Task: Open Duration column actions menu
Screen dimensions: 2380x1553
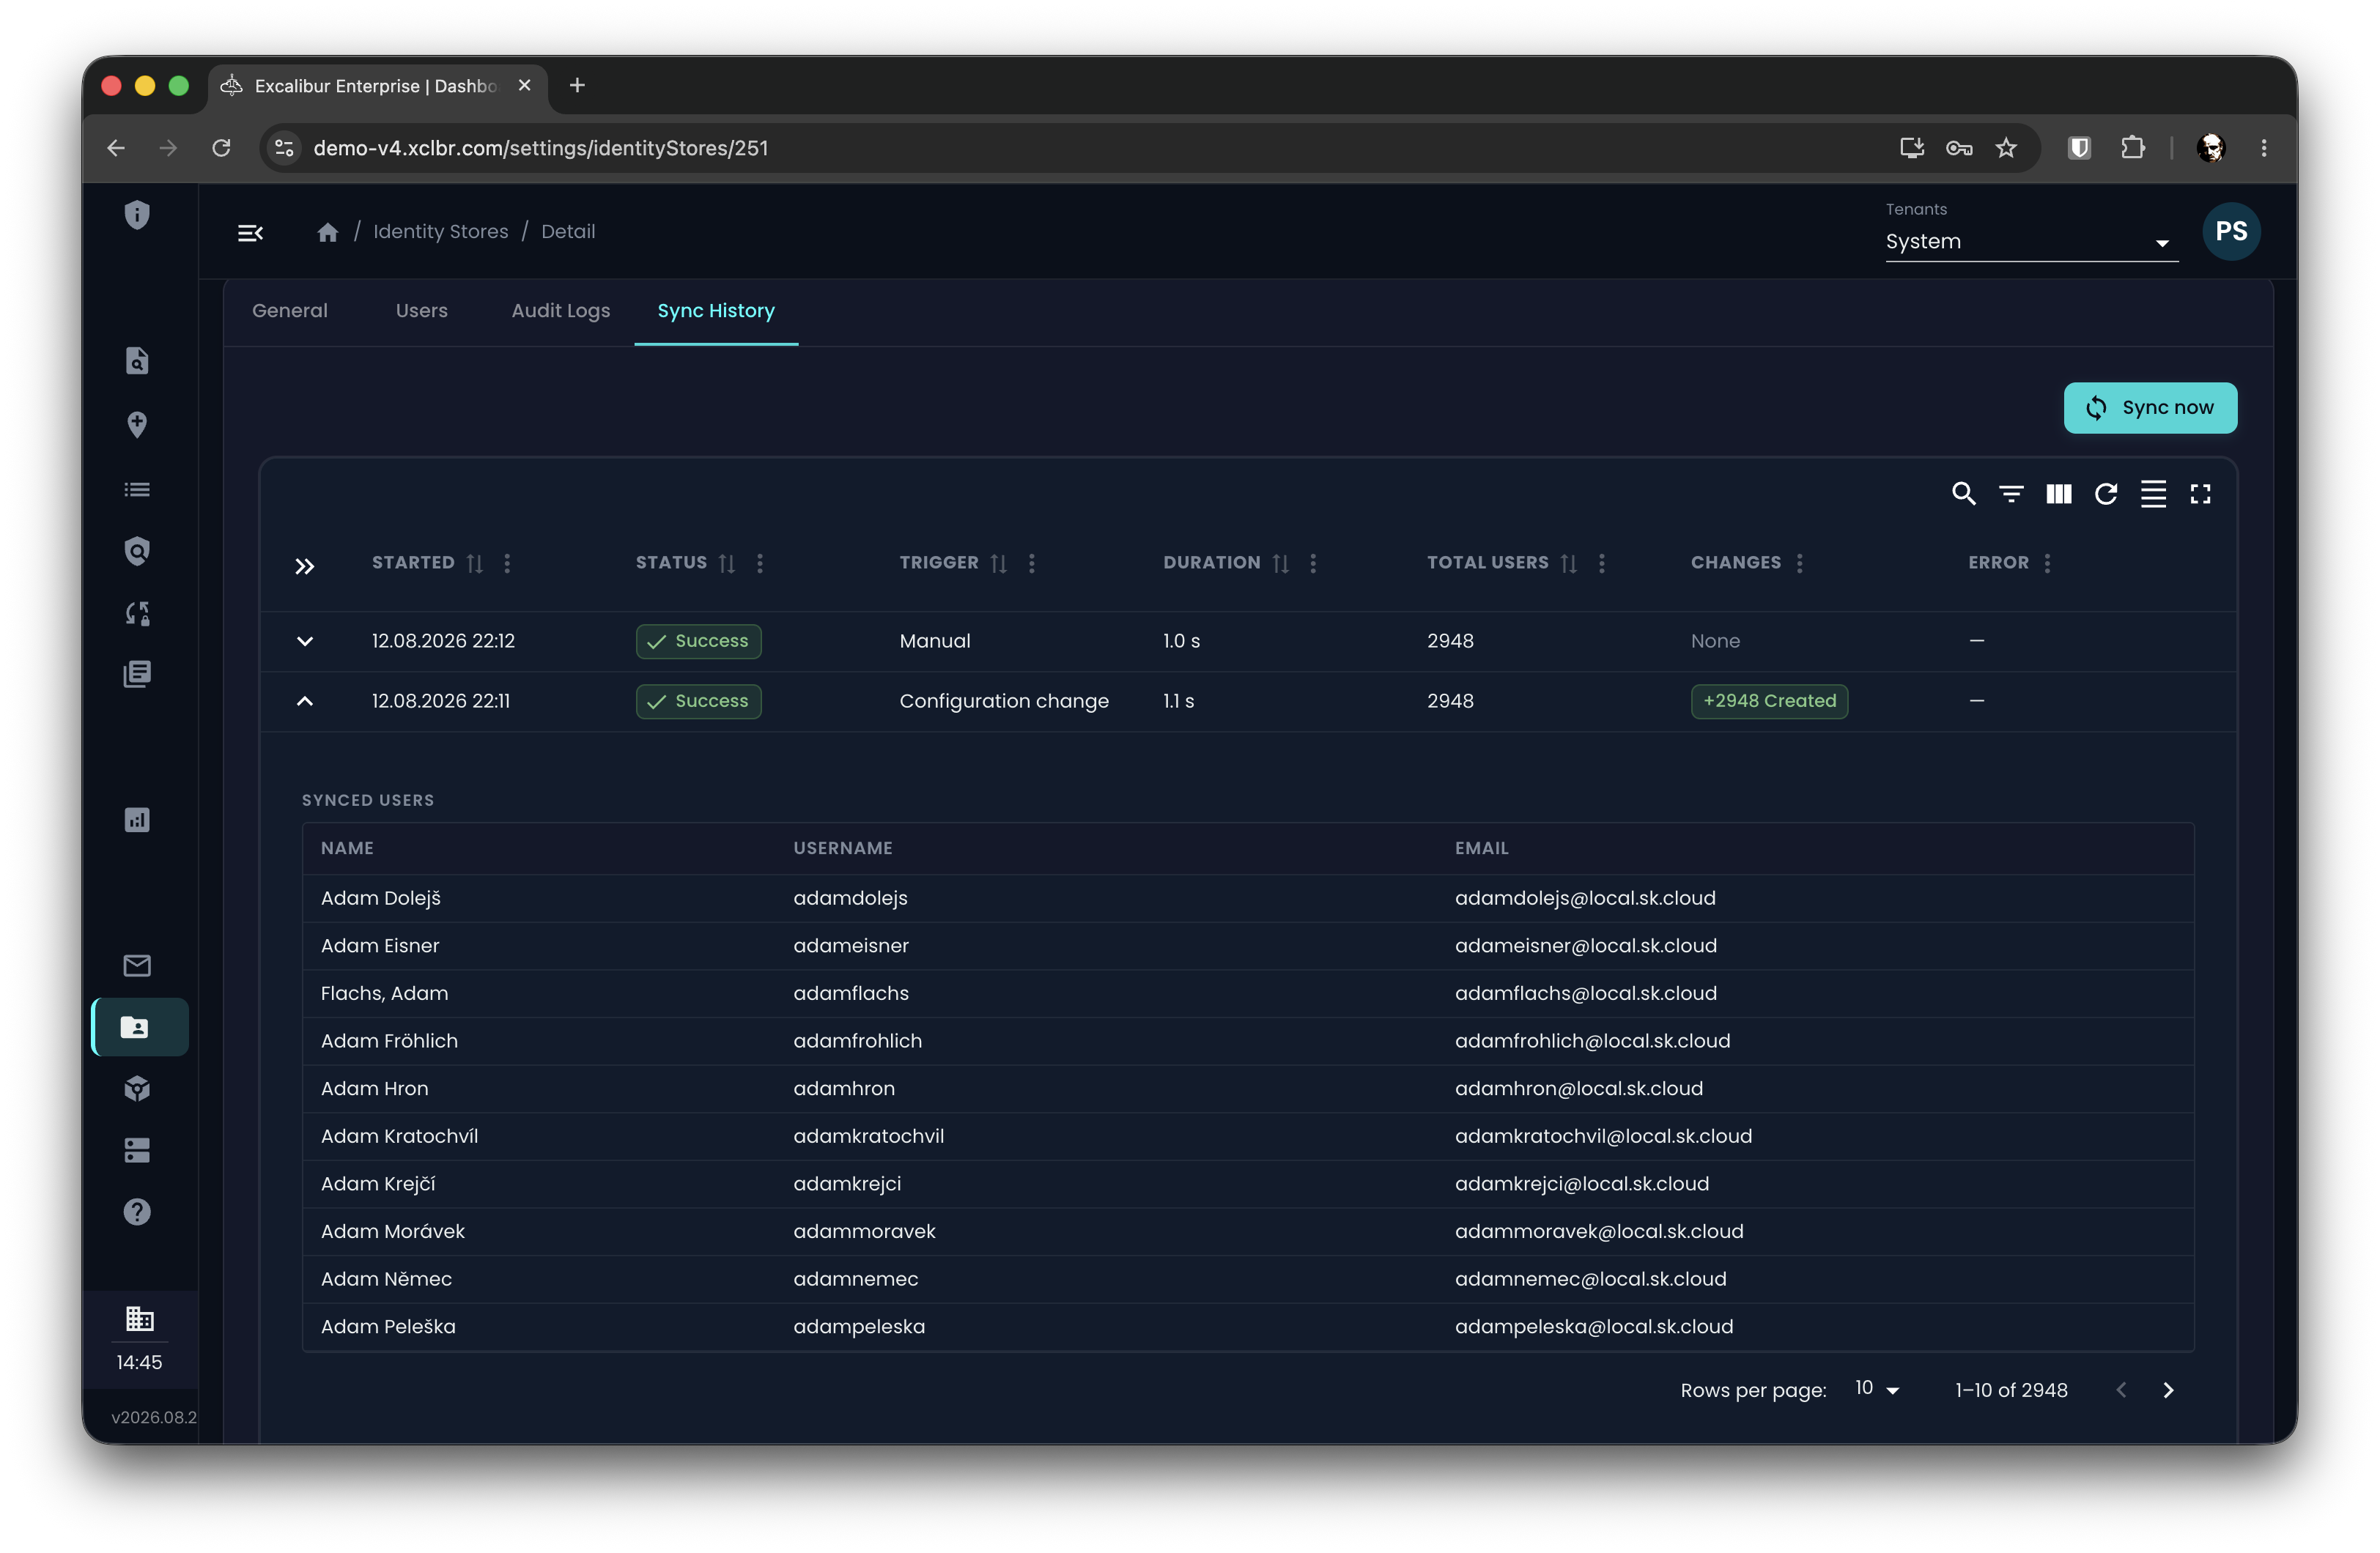Action: coord(1313,564)
